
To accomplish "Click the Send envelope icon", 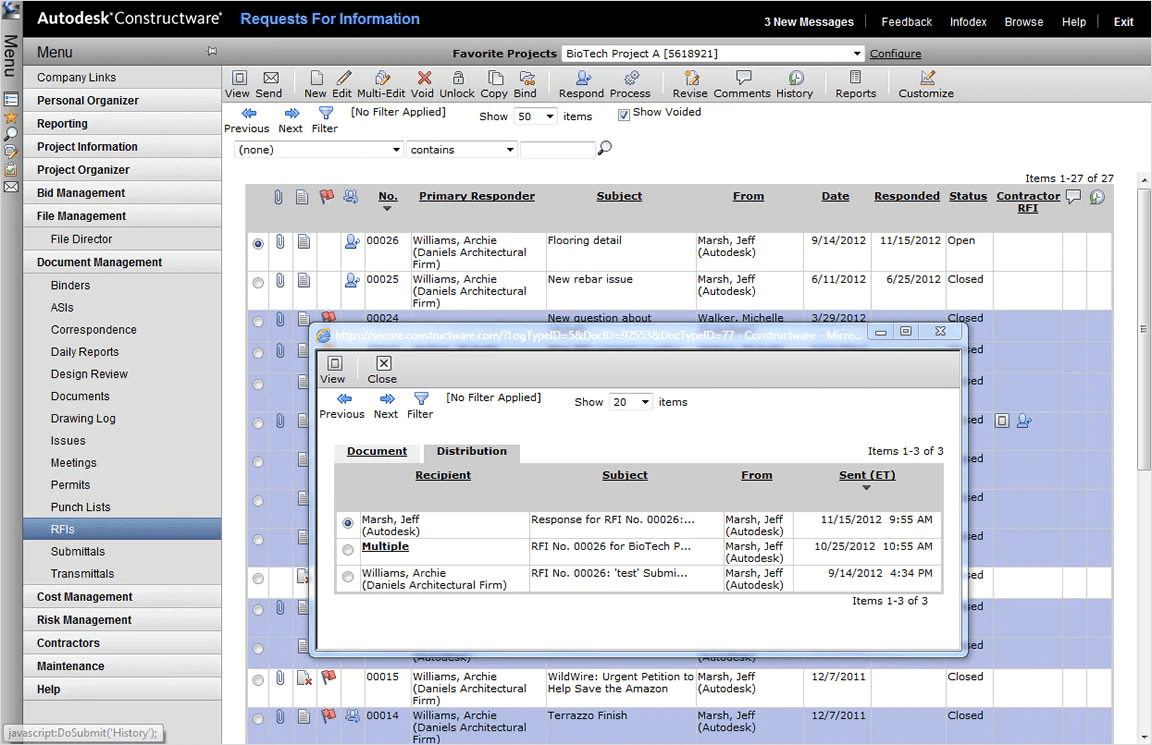I will 270,78.
